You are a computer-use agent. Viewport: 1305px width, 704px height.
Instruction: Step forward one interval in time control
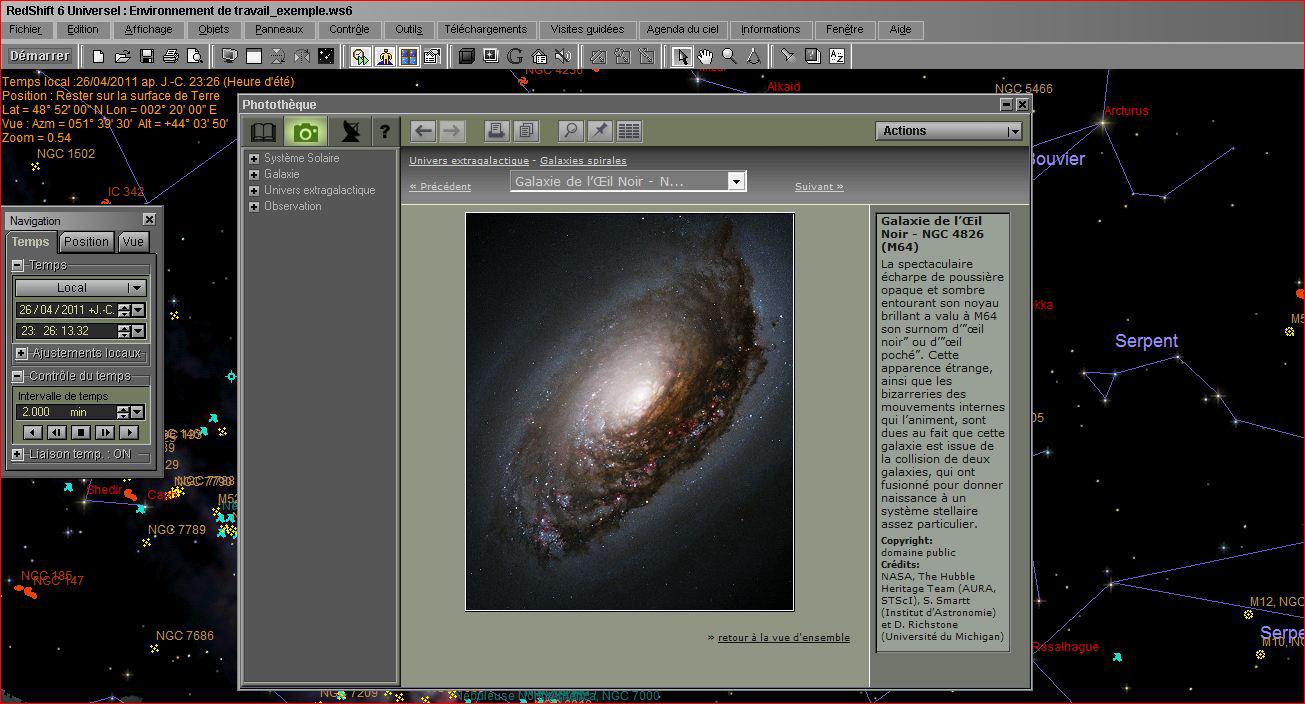105,432
